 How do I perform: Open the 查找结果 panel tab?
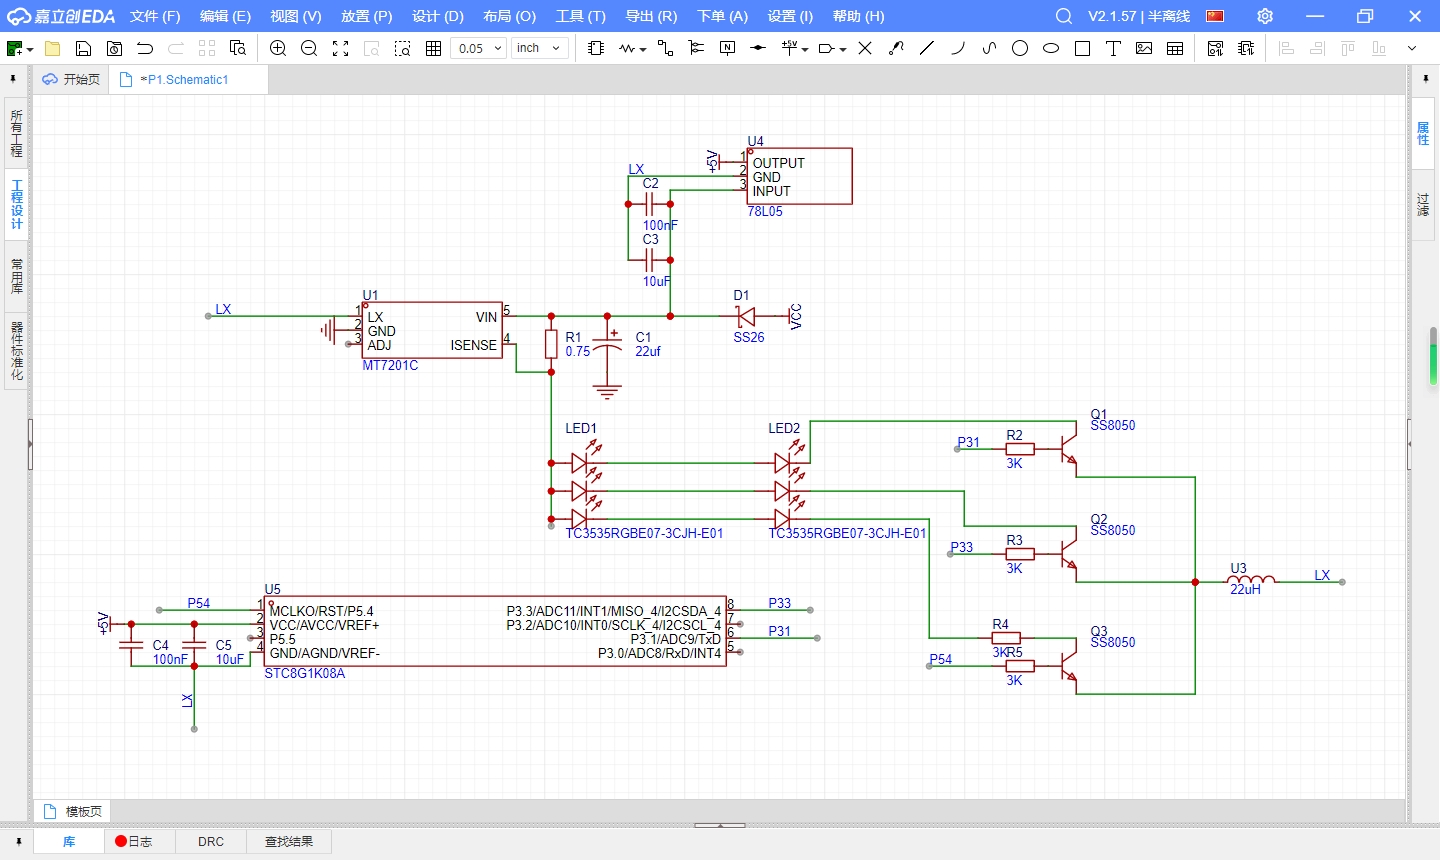click(289, 841)
